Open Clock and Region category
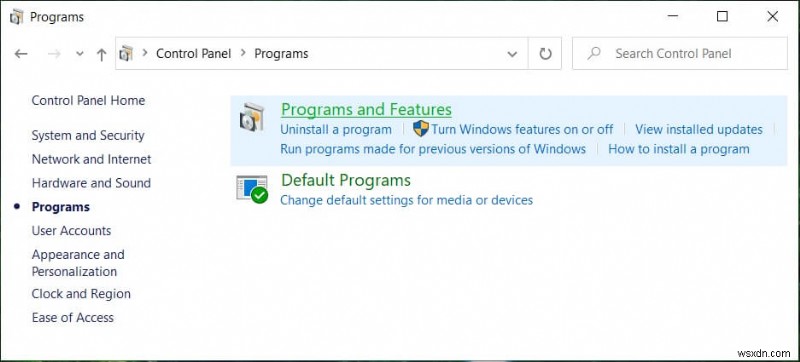This screenshot has width=800, height=362. pyautogui.click(x=81, y=294)
